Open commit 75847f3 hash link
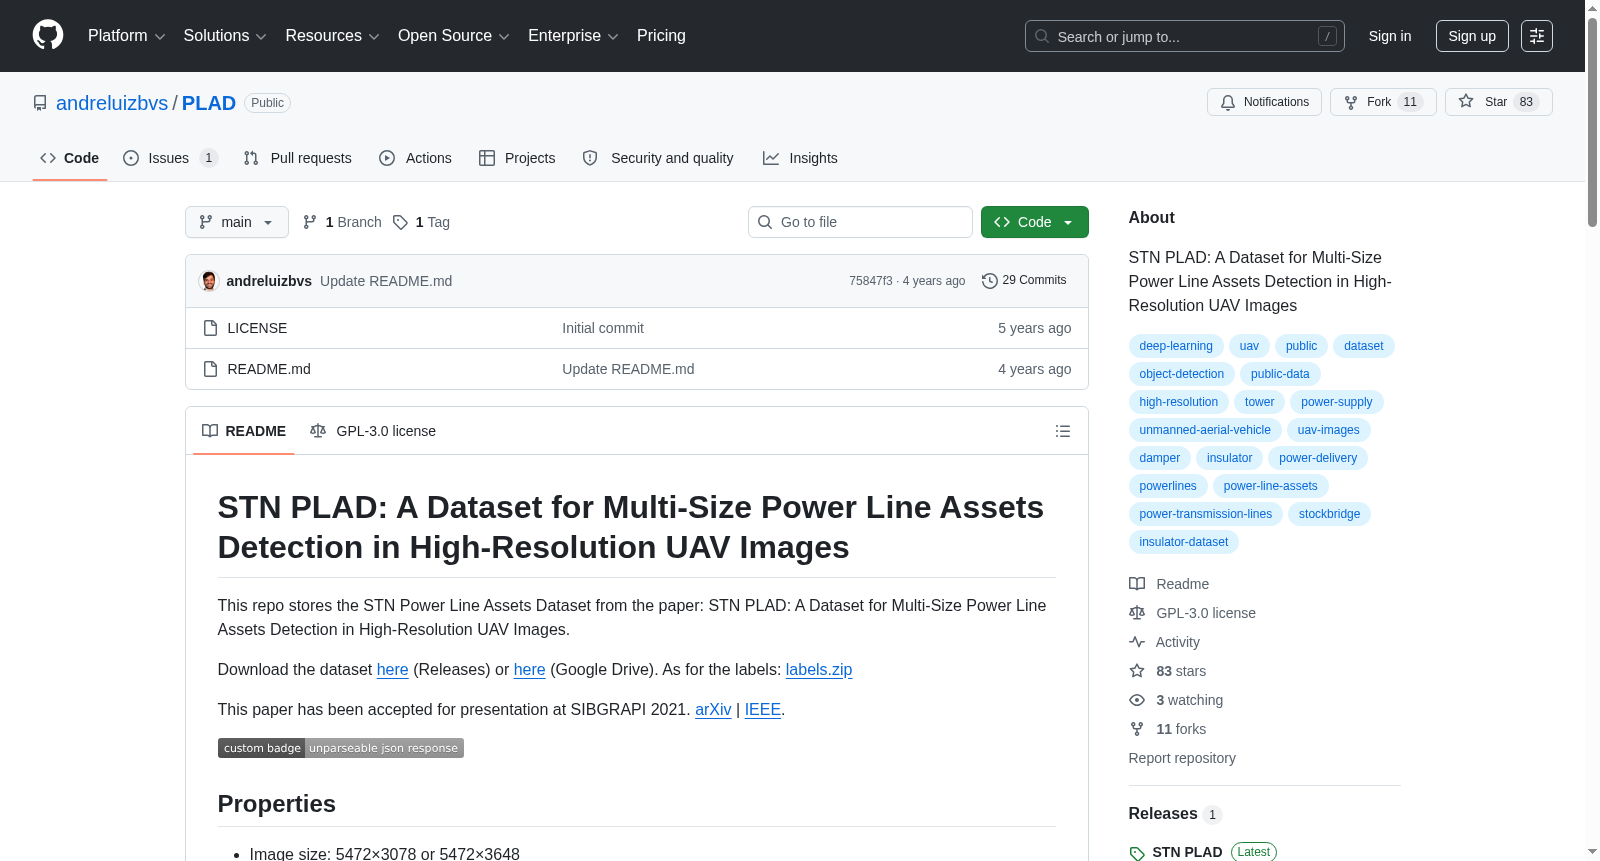The width and height of the screenshot is (1600, 861). point(871,281)
